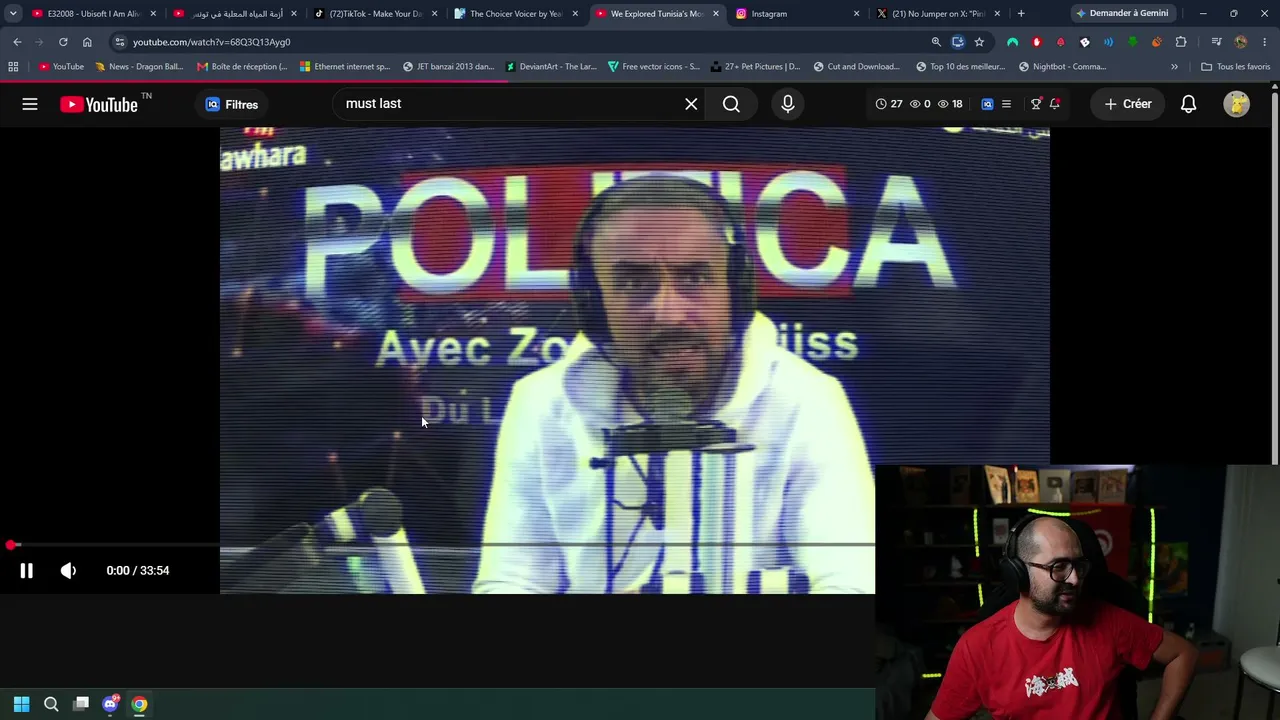Close the TikTok tab

click(x=434, y=14)
